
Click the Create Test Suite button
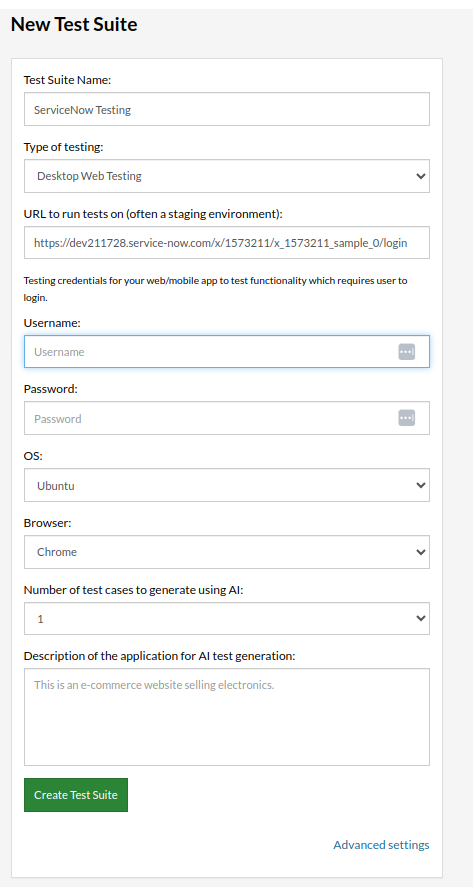(x=76, y=795)
